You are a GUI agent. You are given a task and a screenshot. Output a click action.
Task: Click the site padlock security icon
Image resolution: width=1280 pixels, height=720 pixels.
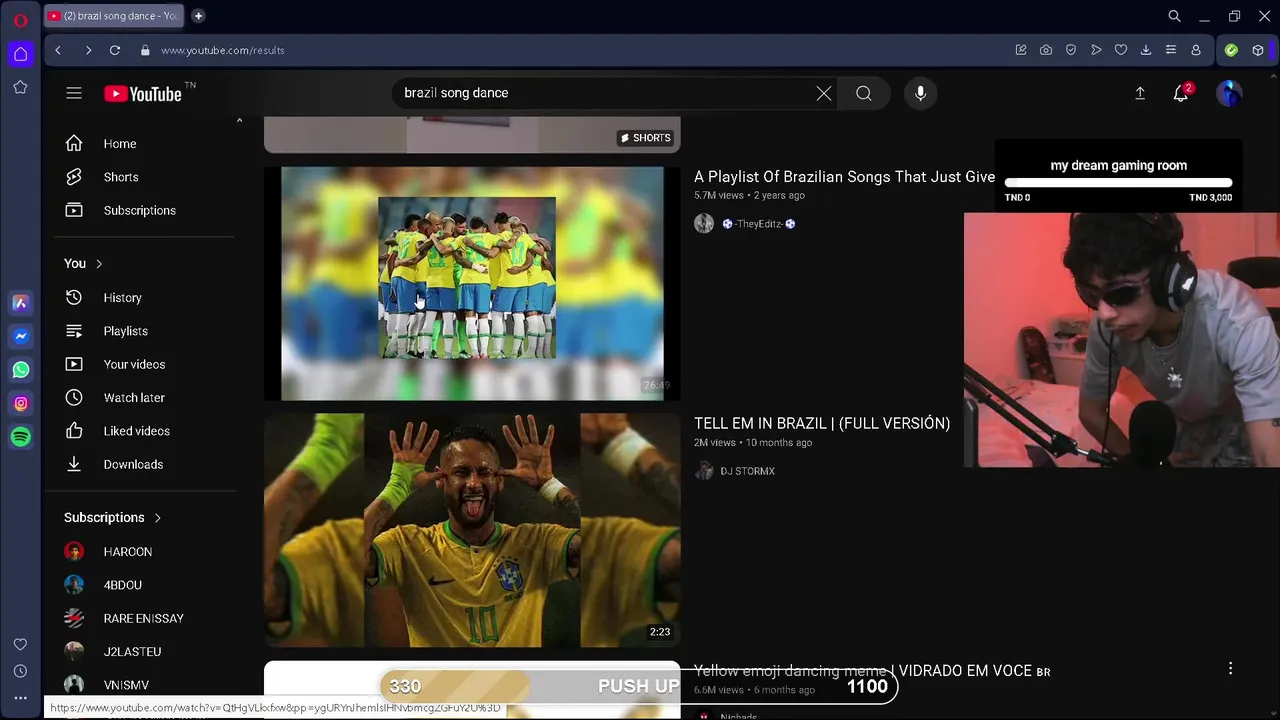coord(145,50)
